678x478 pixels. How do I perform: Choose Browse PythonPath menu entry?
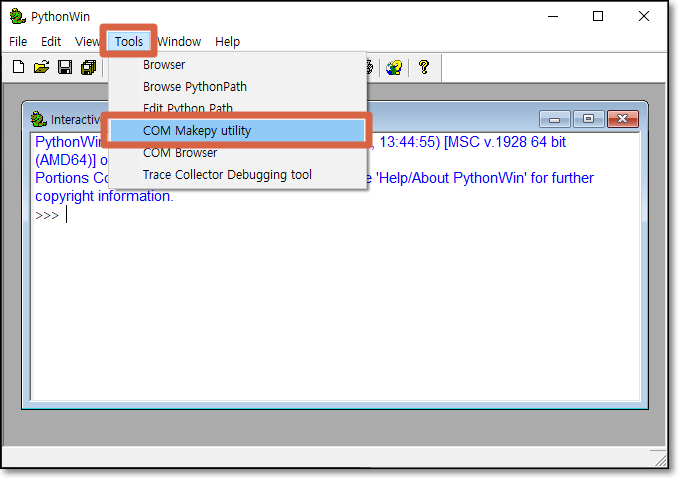pos(237,87)
